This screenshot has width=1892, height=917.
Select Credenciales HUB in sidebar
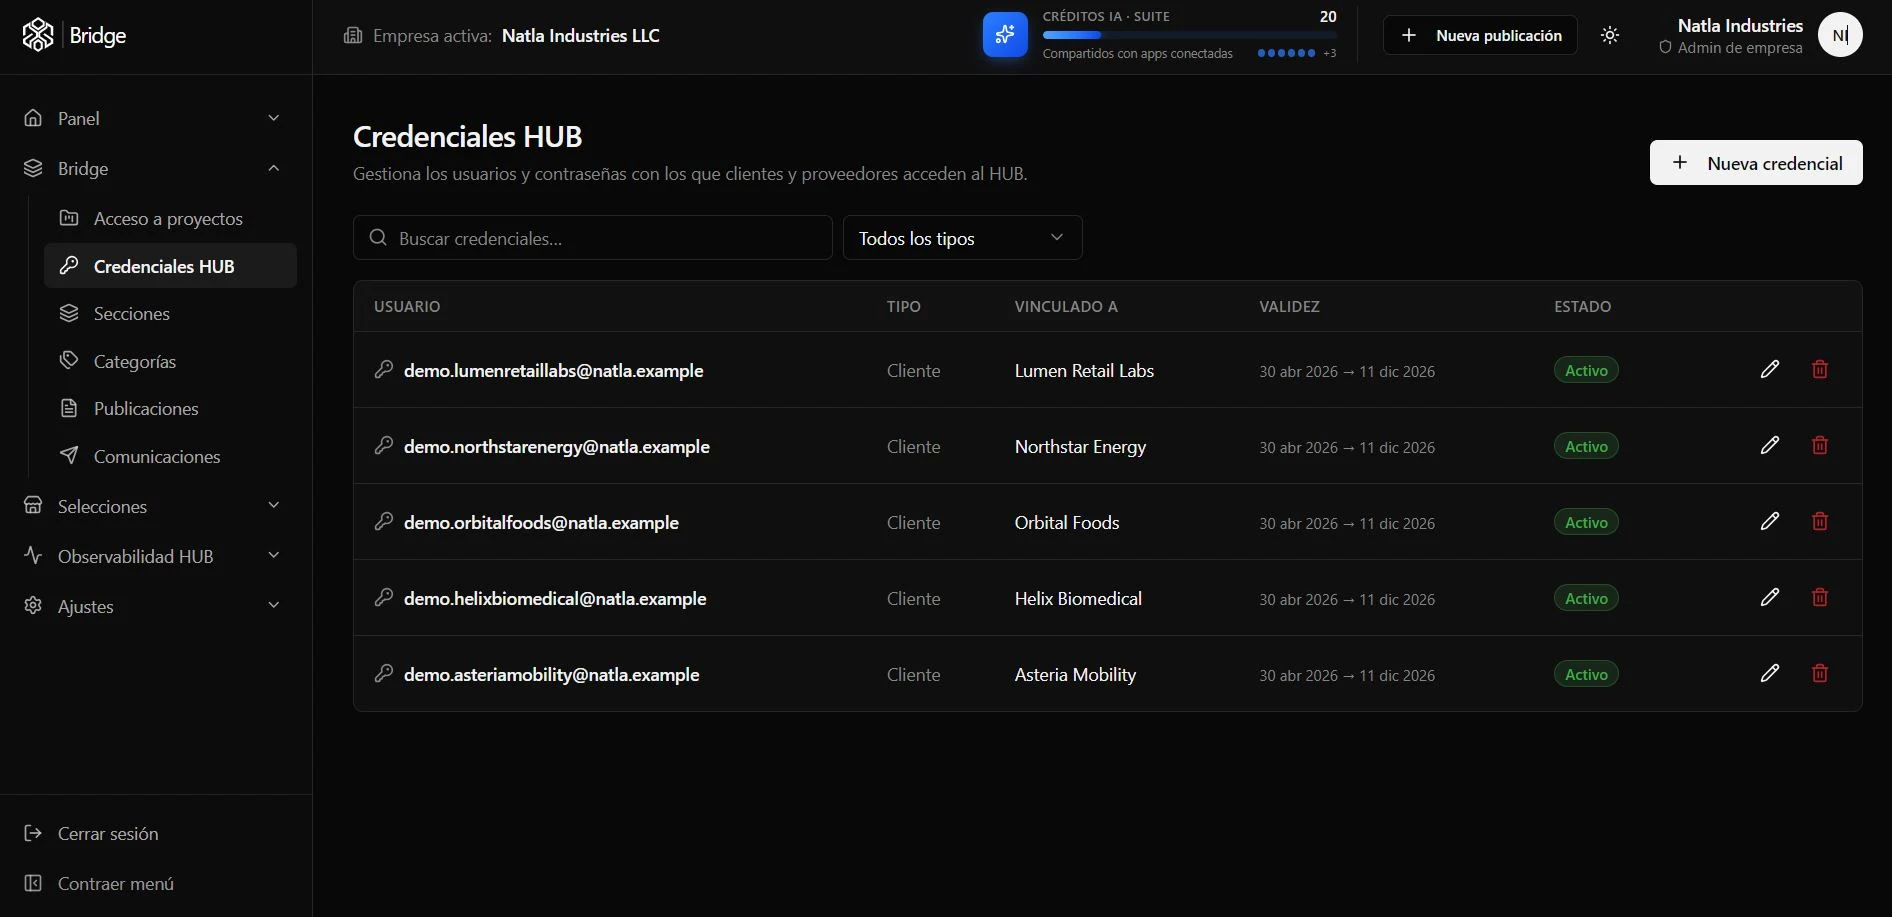170,266
